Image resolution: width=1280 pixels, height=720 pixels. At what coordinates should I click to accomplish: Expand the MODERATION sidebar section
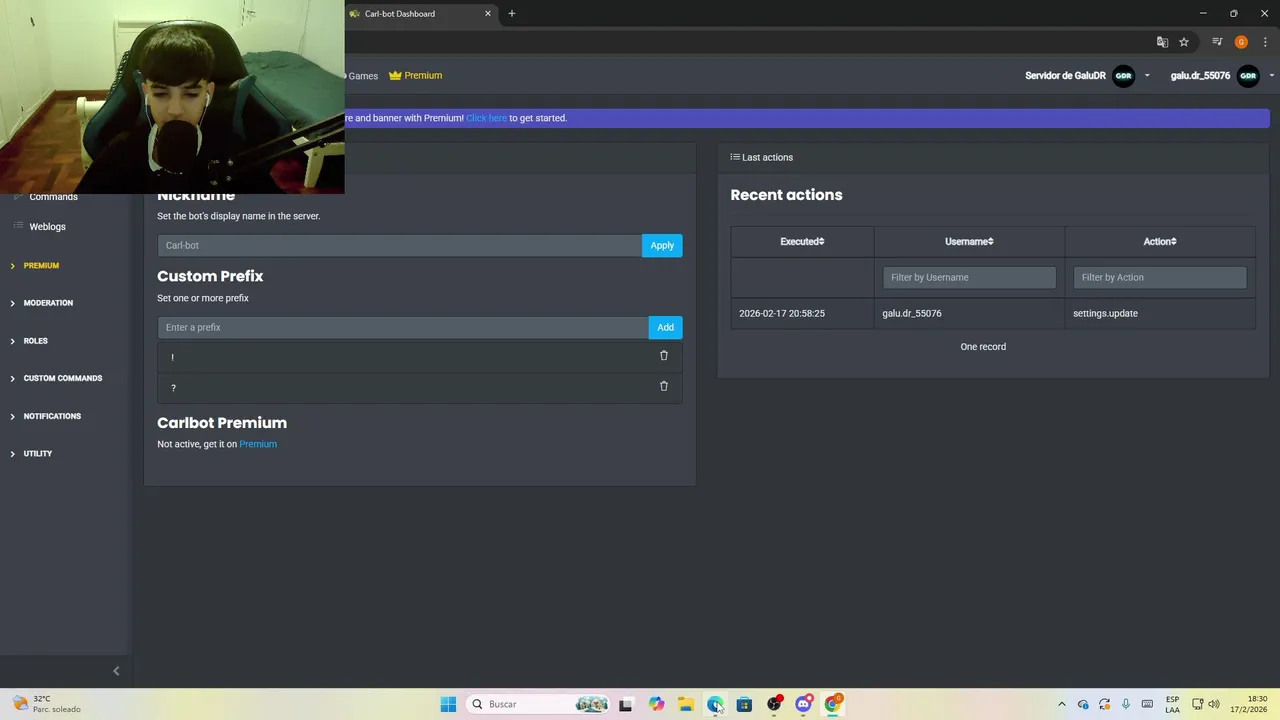point(48,303)
